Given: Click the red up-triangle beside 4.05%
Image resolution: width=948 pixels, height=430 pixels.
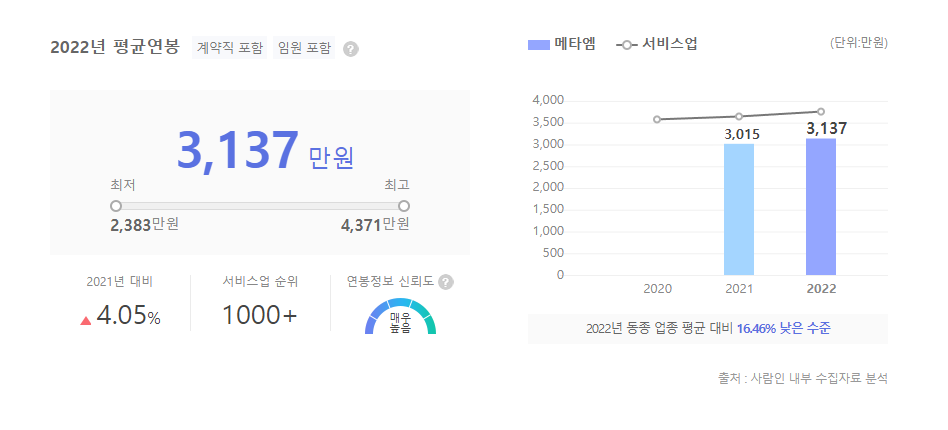Looking at the screenshot, I should tap(85, 321).
